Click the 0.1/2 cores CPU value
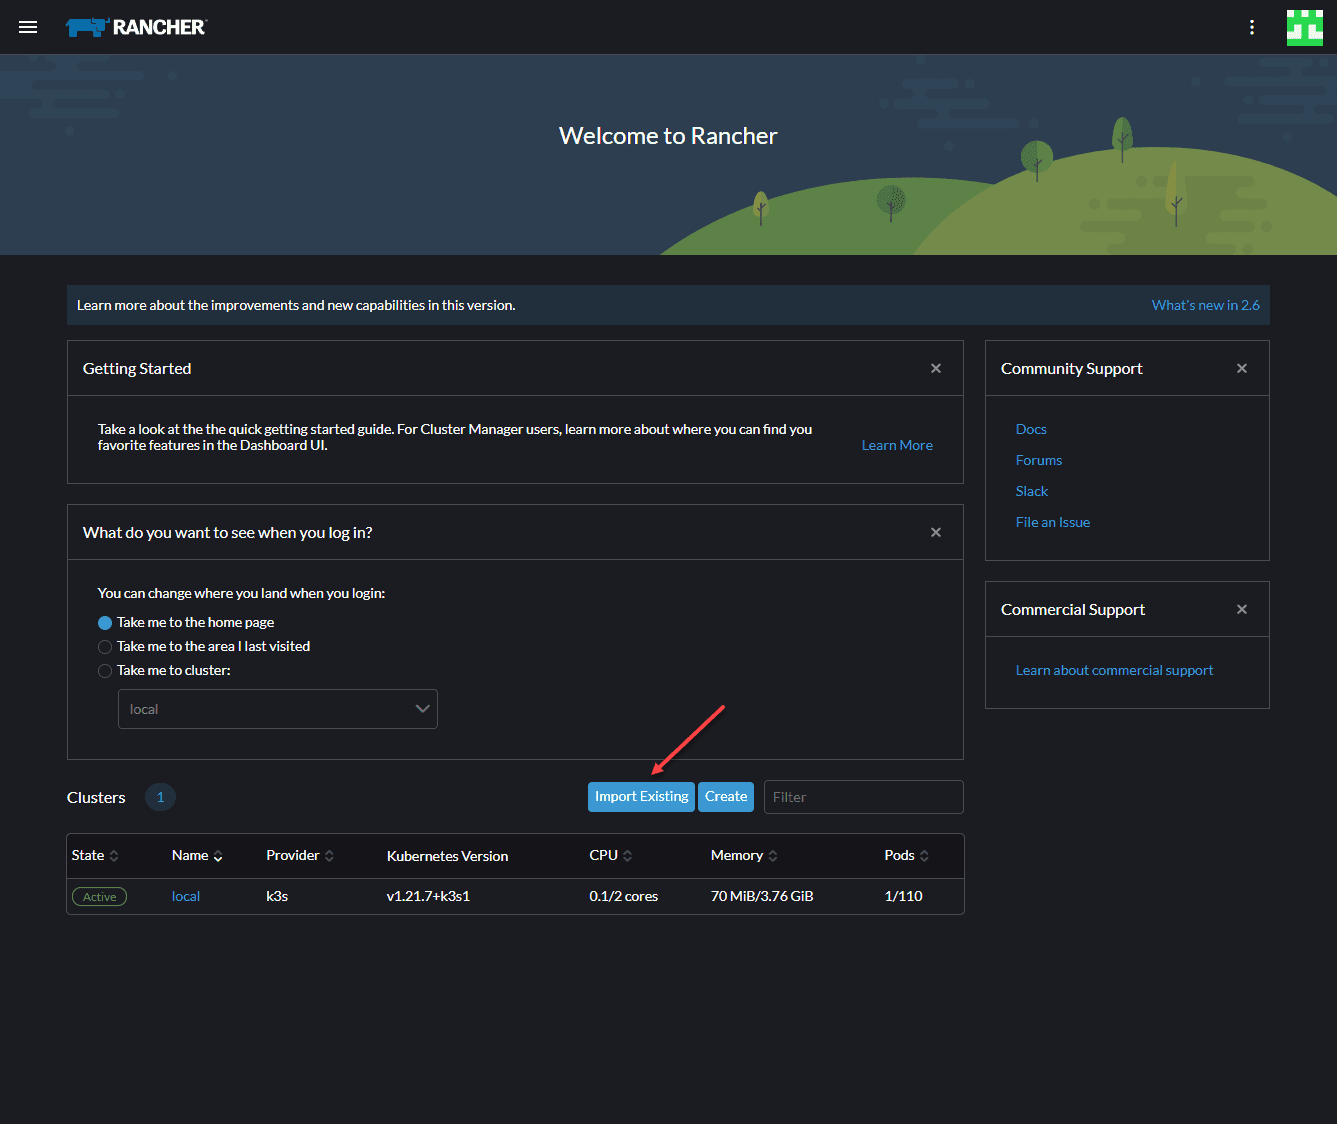The height and width of the screenshot is (1124, 1337). coord(624,896)
